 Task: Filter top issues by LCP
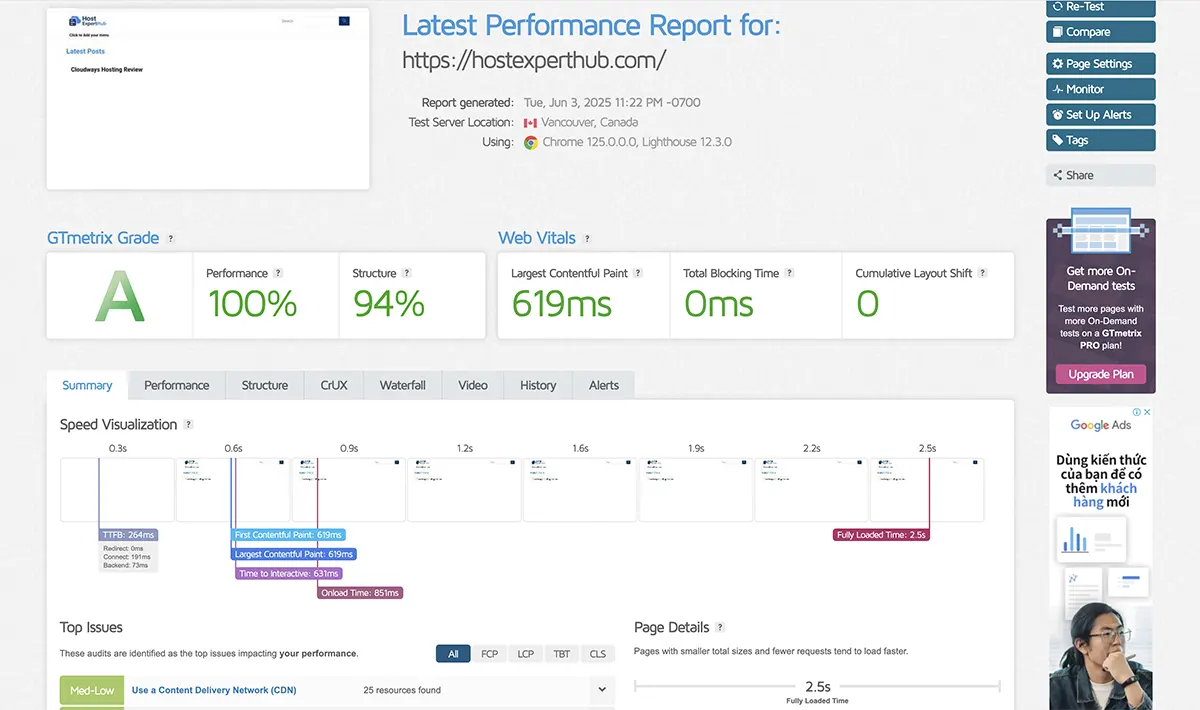525,654
